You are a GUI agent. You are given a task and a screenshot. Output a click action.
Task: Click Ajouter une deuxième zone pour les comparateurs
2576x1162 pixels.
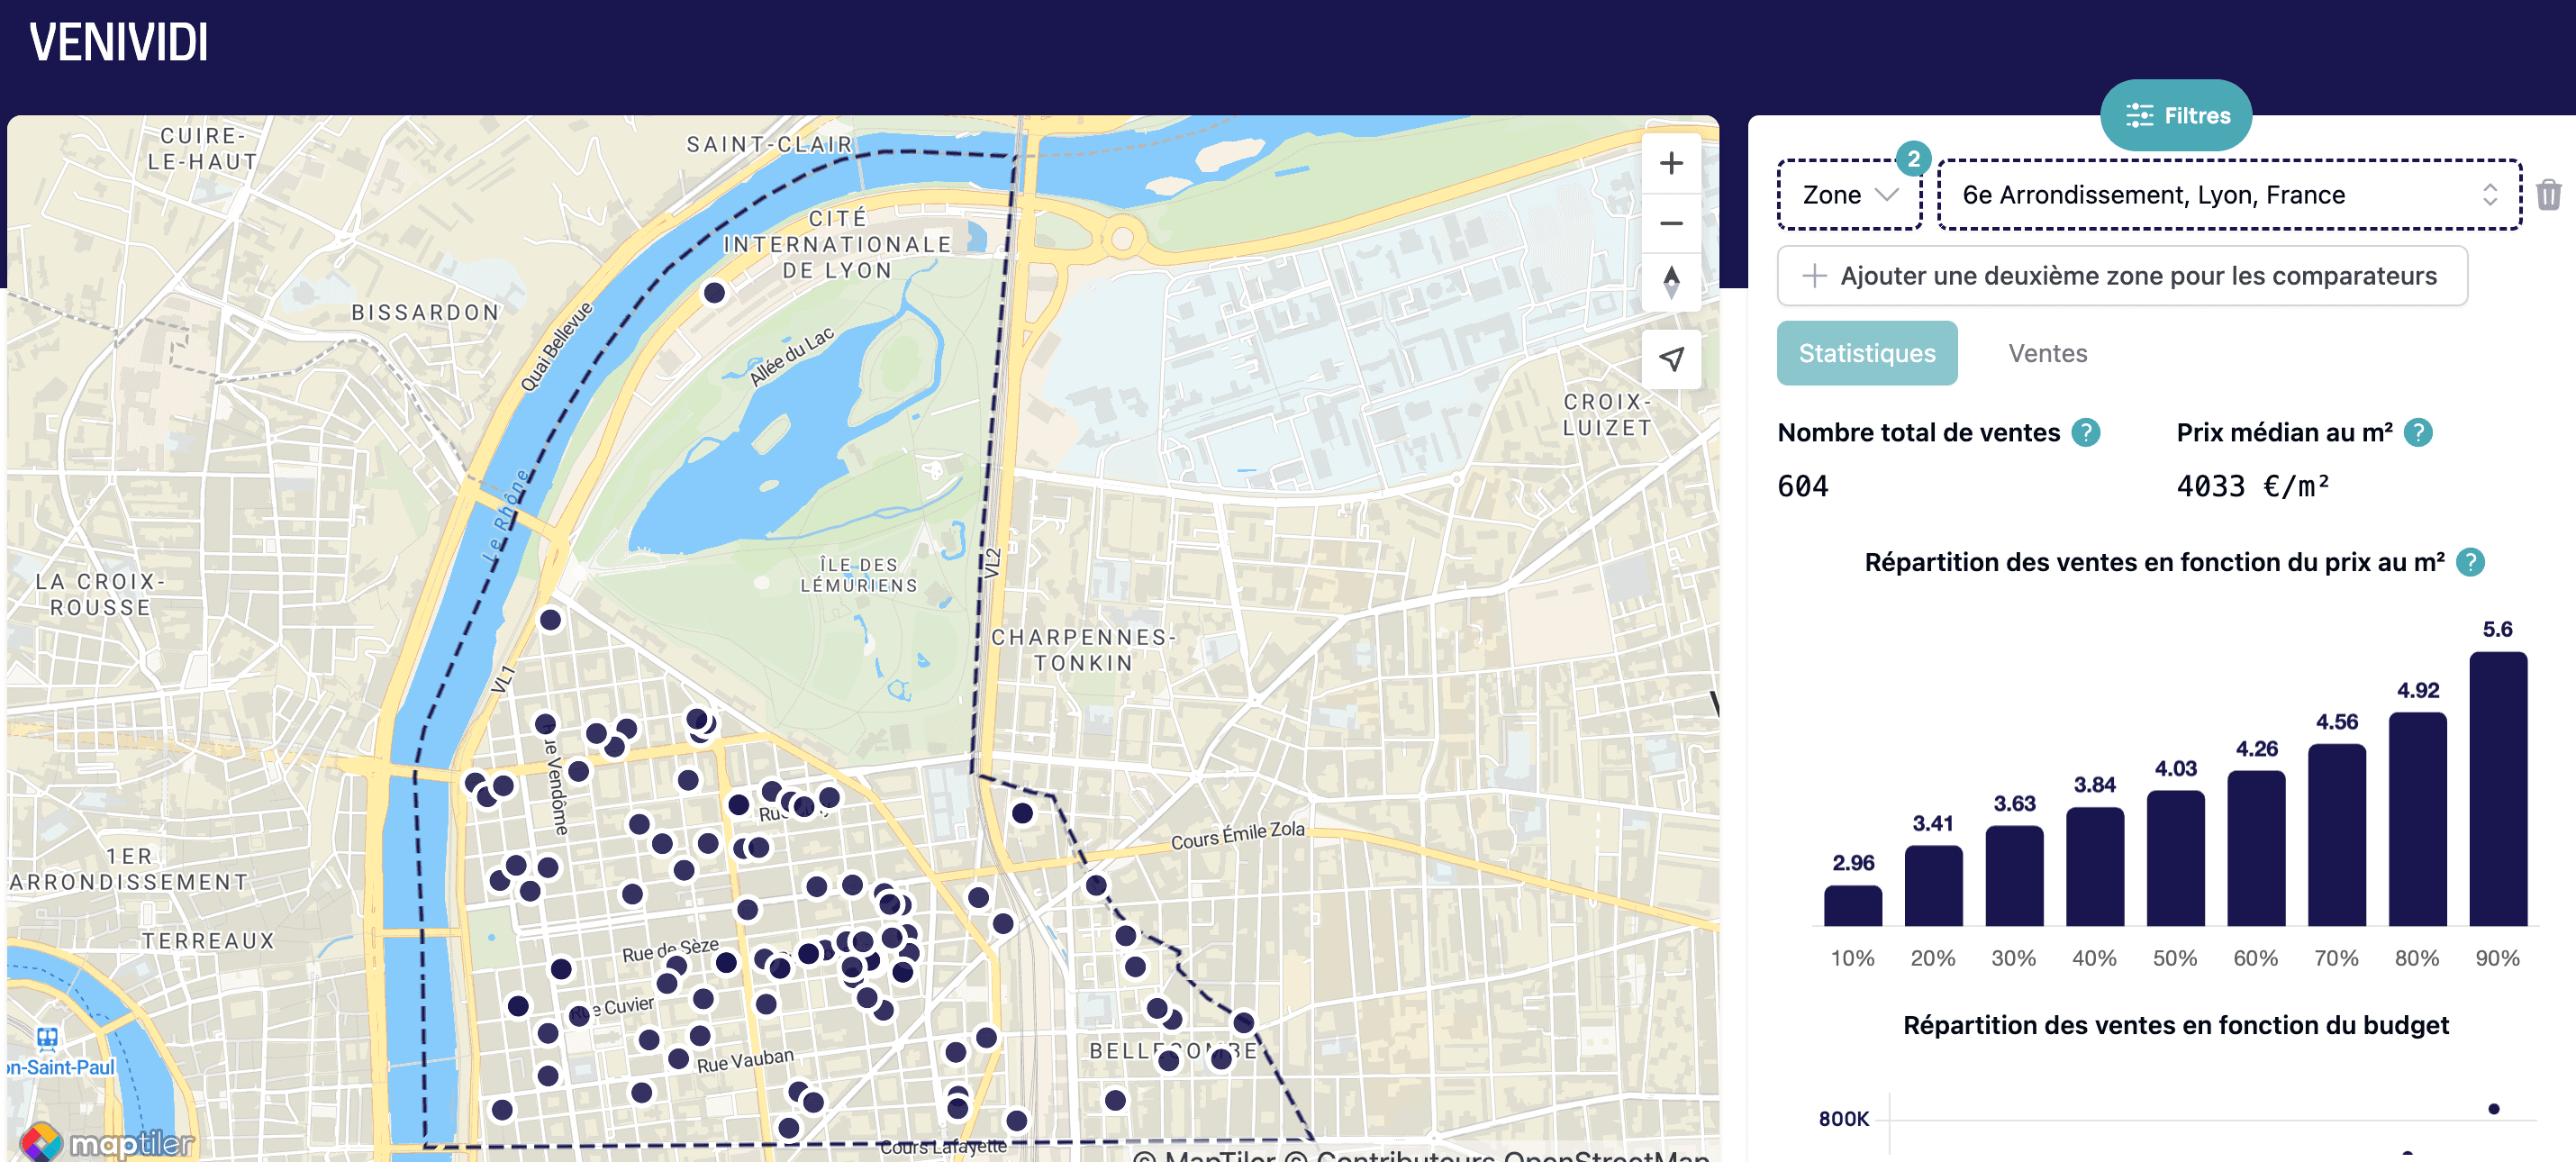[2122, 275]
